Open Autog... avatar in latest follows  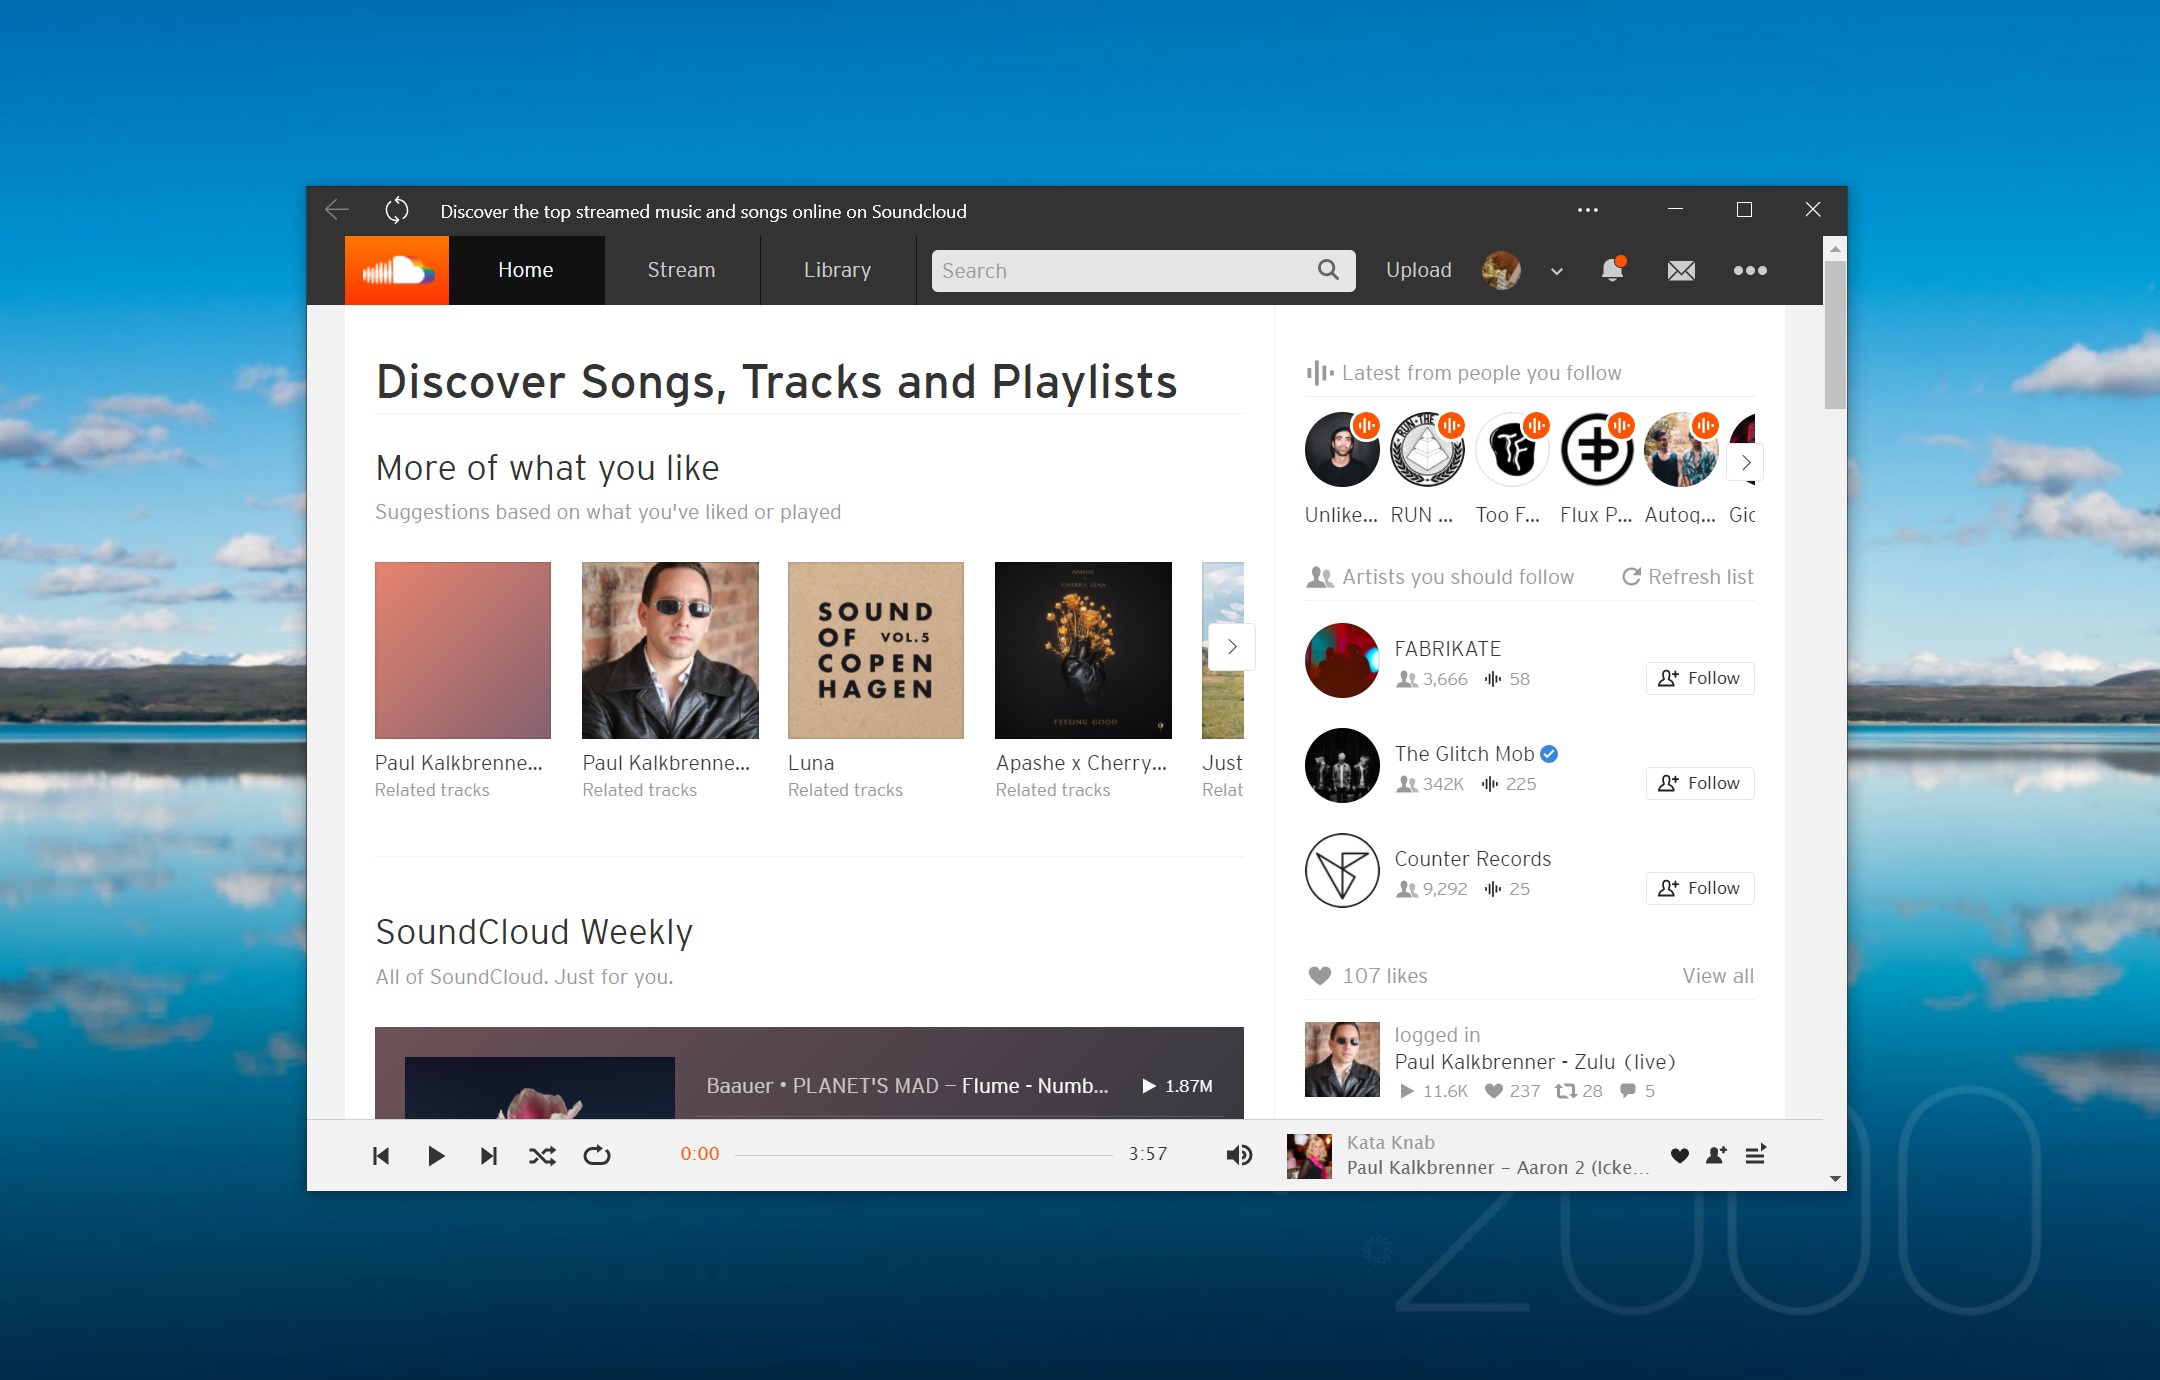[1682, 450]
